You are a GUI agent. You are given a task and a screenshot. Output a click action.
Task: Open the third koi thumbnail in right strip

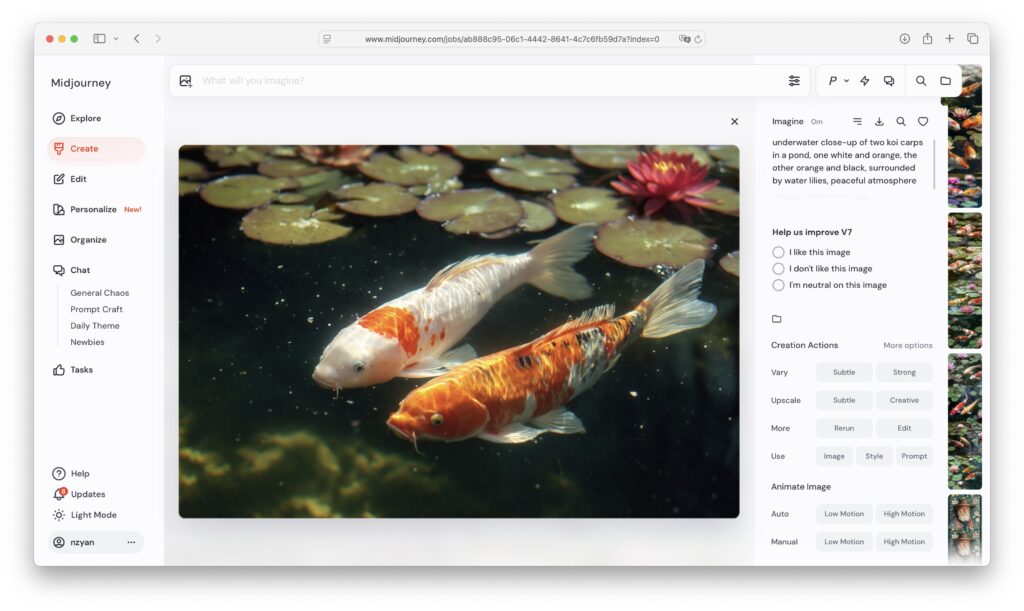coord(965,422)
